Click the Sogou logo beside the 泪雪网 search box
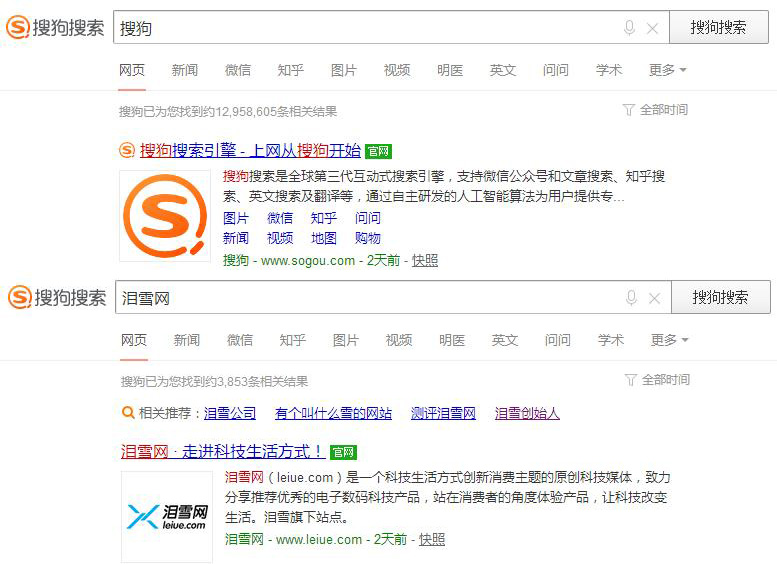This screenshot has height=564, width=777. [x=57, y=297]
